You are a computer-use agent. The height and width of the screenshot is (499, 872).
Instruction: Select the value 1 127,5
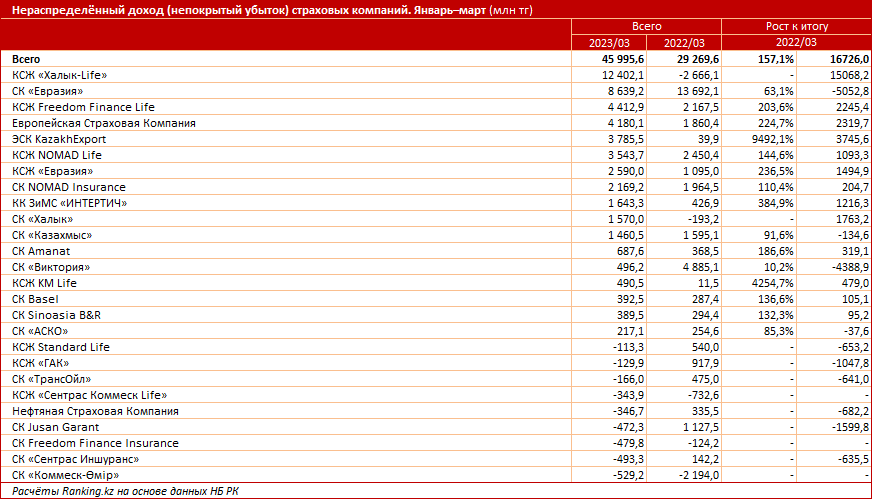701,428
